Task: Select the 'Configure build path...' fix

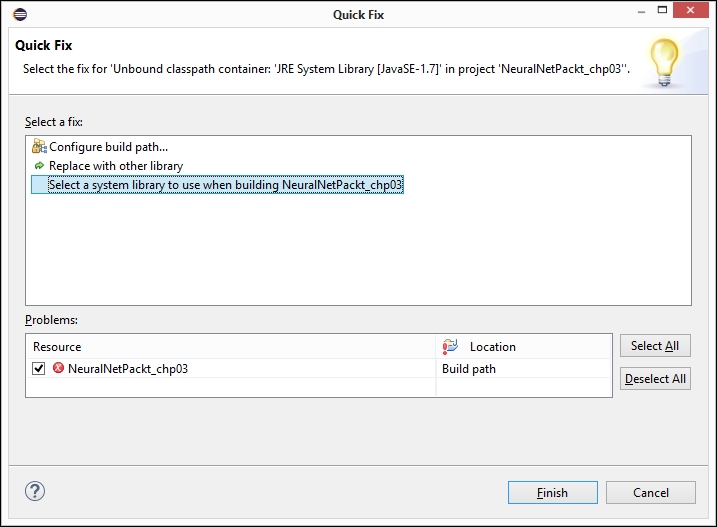Action: point(108,147)
